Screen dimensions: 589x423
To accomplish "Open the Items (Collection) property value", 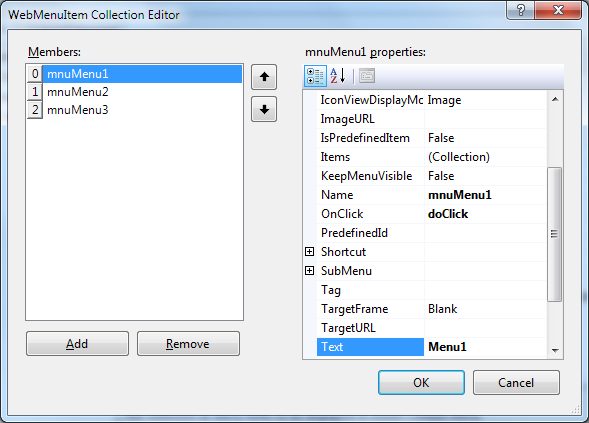I will [x=485, y=157].
